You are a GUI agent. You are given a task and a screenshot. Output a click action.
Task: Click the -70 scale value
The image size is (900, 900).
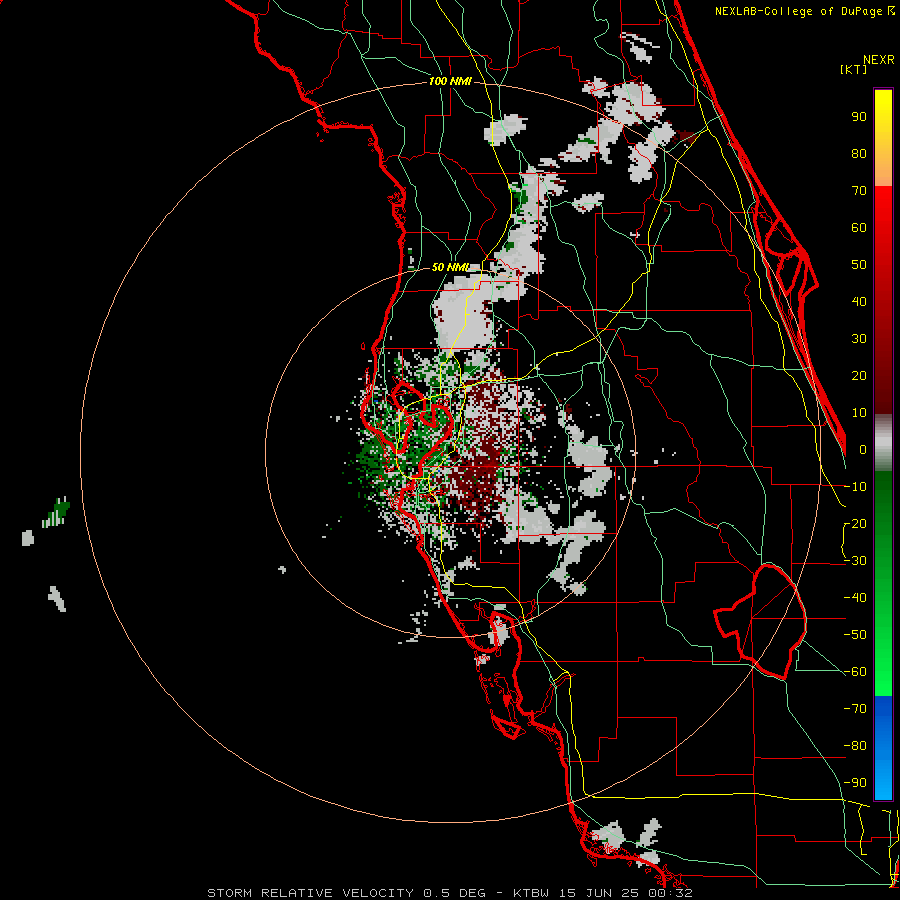(855, 708)
